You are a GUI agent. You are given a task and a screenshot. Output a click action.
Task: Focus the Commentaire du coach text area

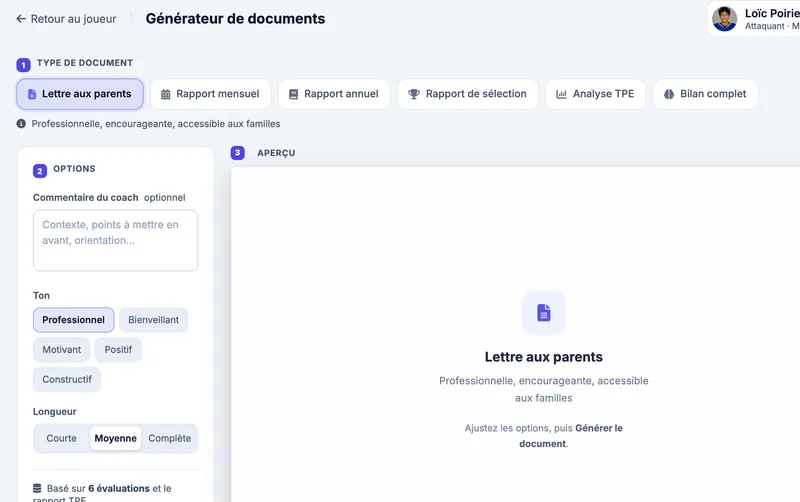(116, 240)
